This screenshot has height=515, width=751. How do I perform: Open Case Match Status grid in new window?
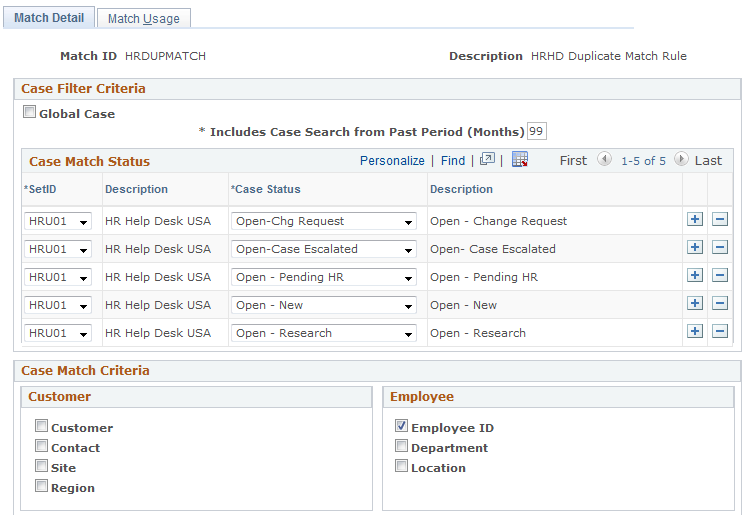(487, 159)
